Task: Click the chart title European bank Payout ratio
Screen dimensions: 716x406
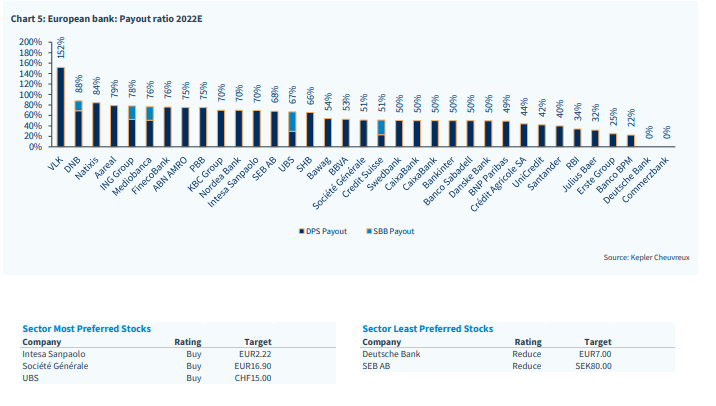Action: [106, 19]
